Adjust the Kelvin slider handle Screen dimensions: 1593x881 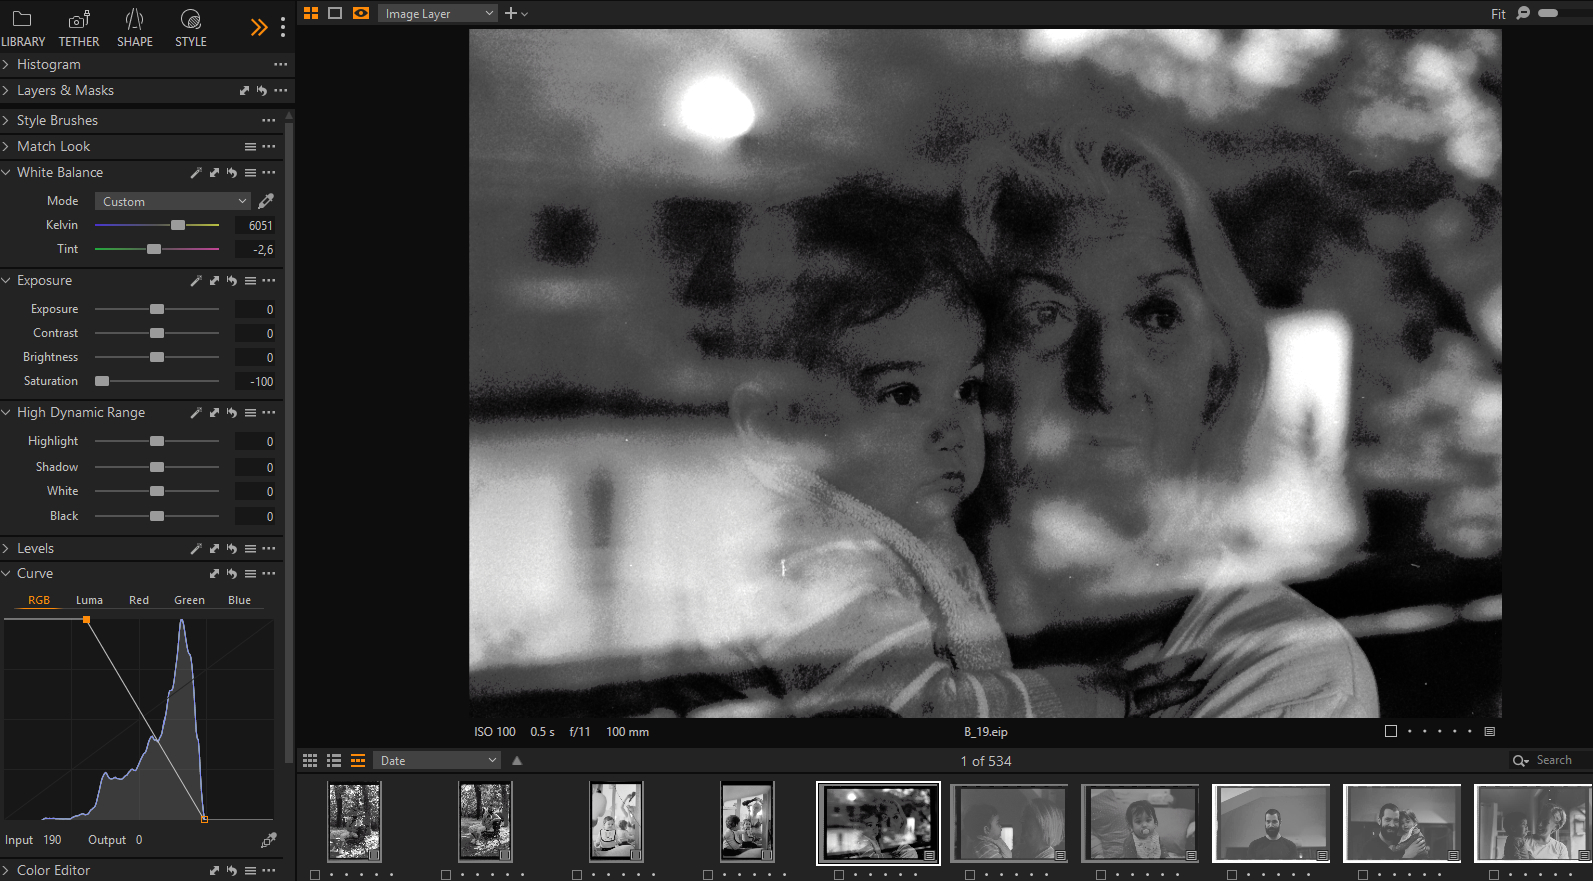[x=178, y=225]
